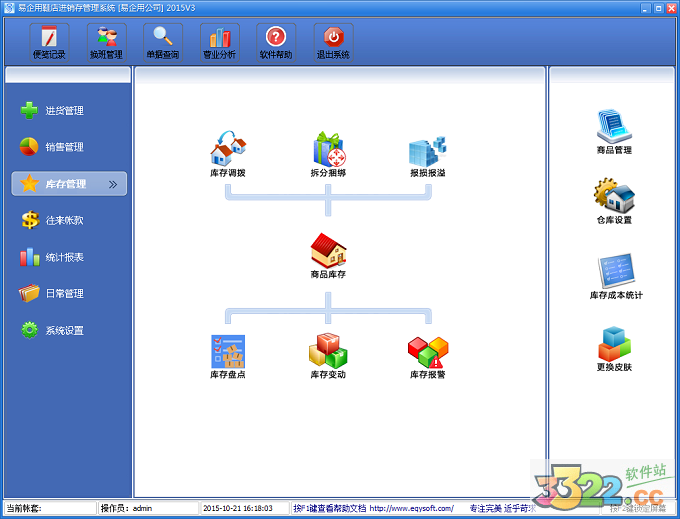Select 统计报表 in the sidebar
The width and height of the screenshot is (680, 519).
52,257
